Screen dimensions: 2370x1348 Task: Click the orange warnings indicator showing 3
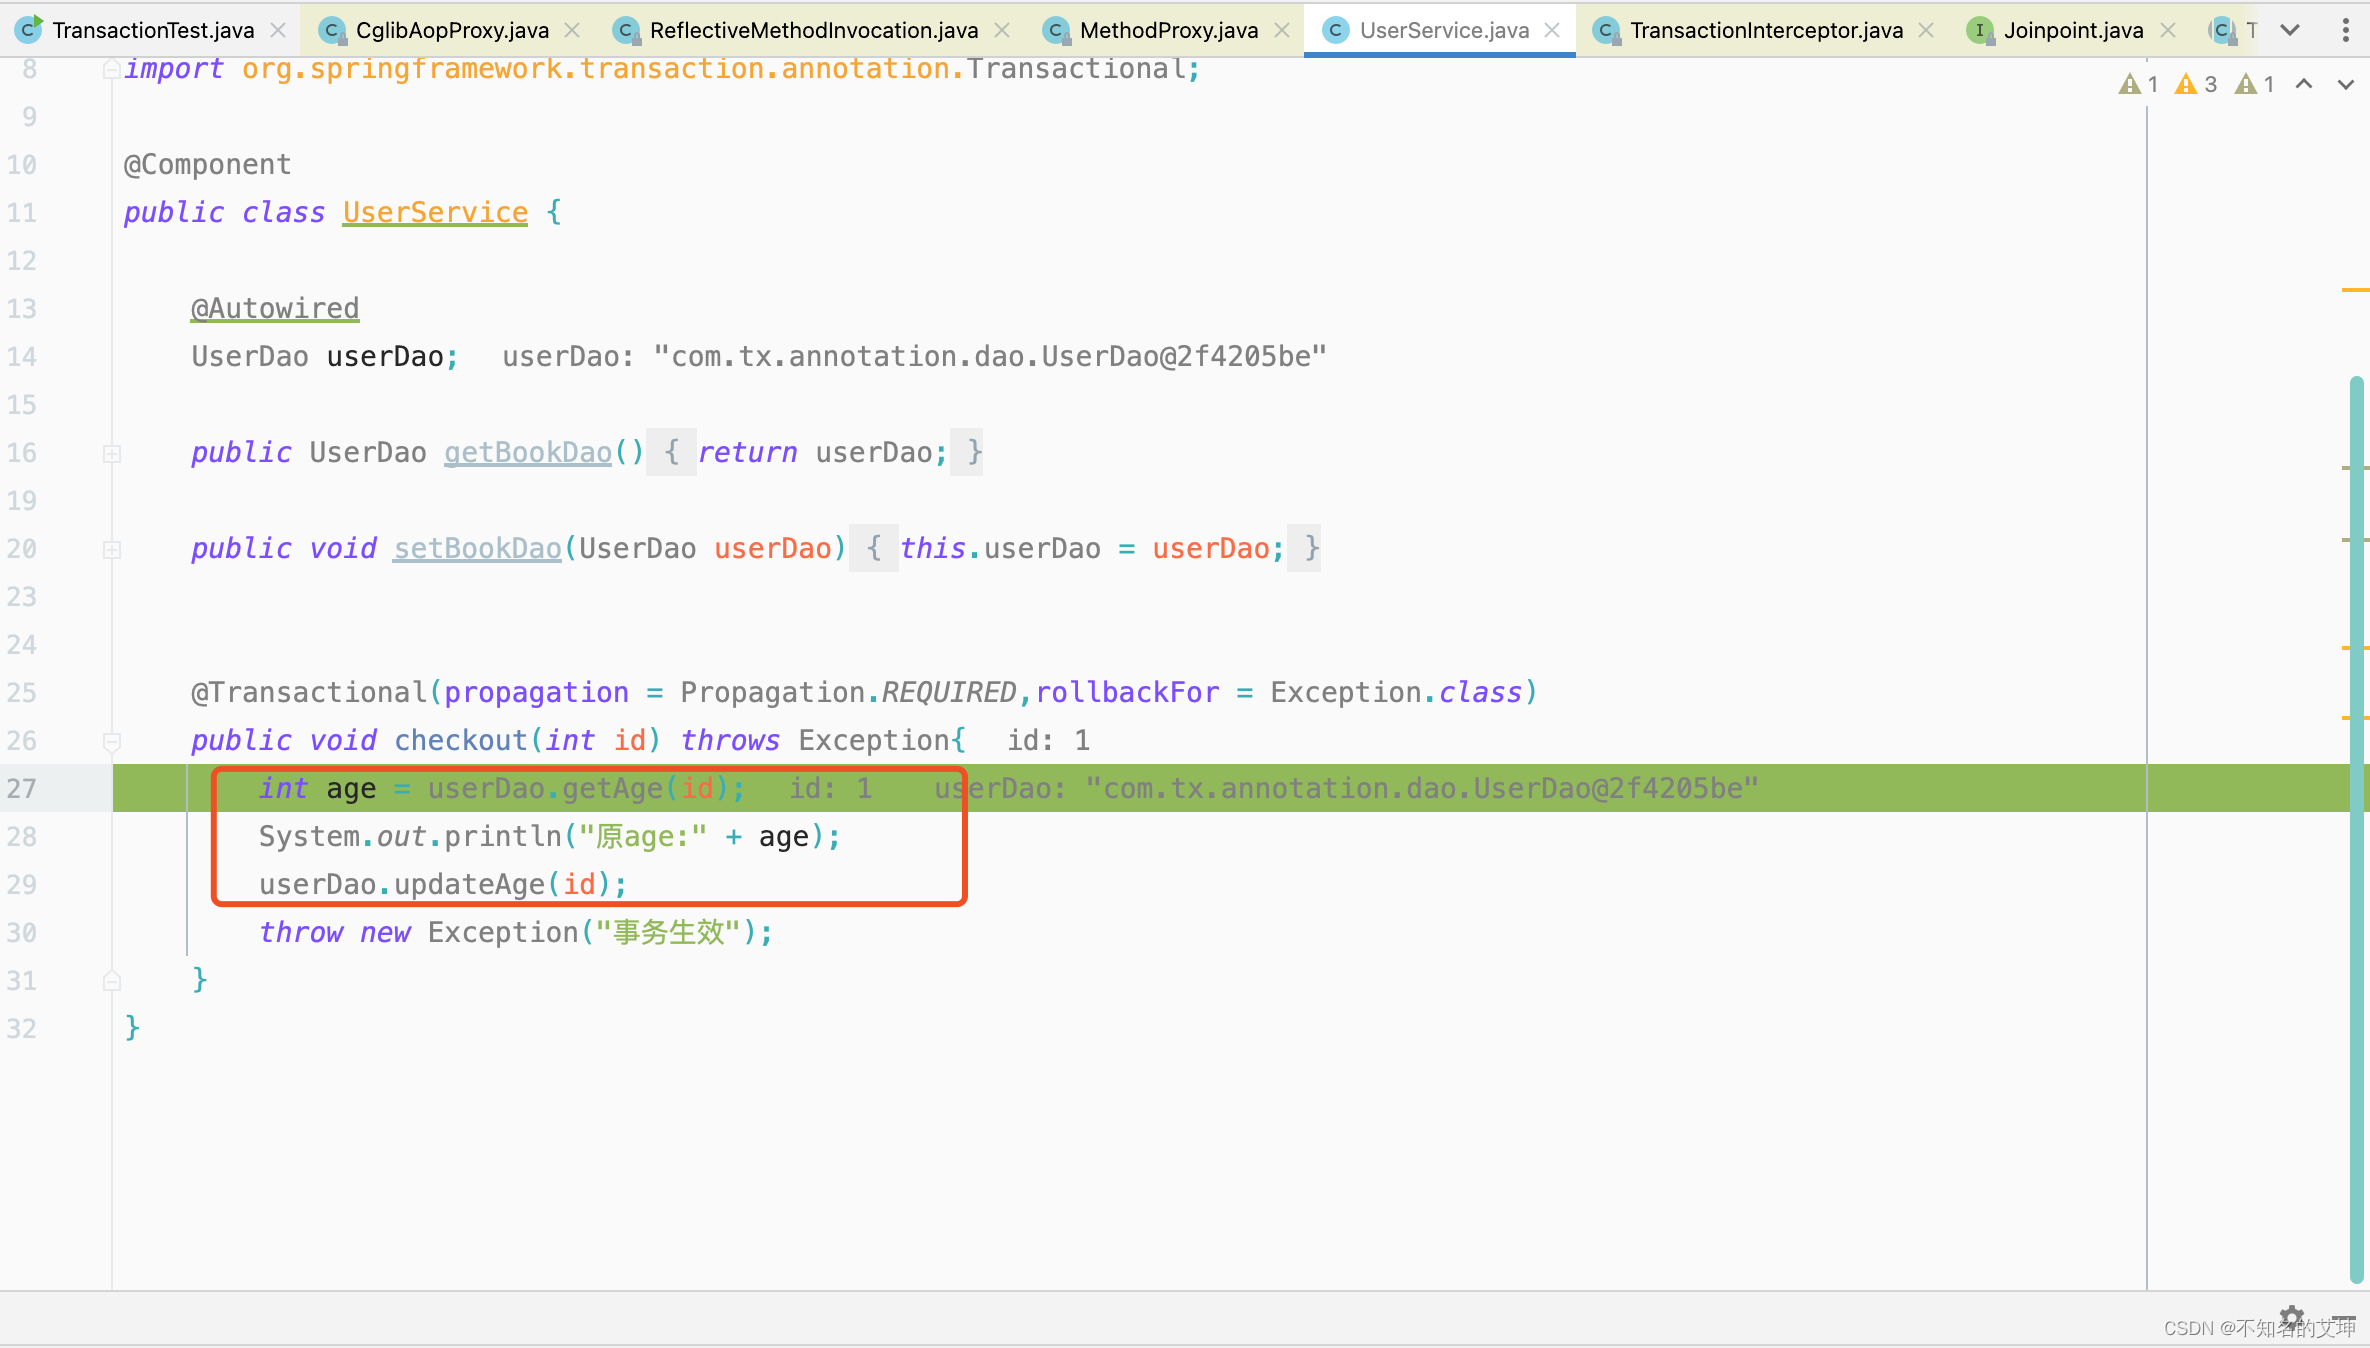click(x=2197, y=84)
